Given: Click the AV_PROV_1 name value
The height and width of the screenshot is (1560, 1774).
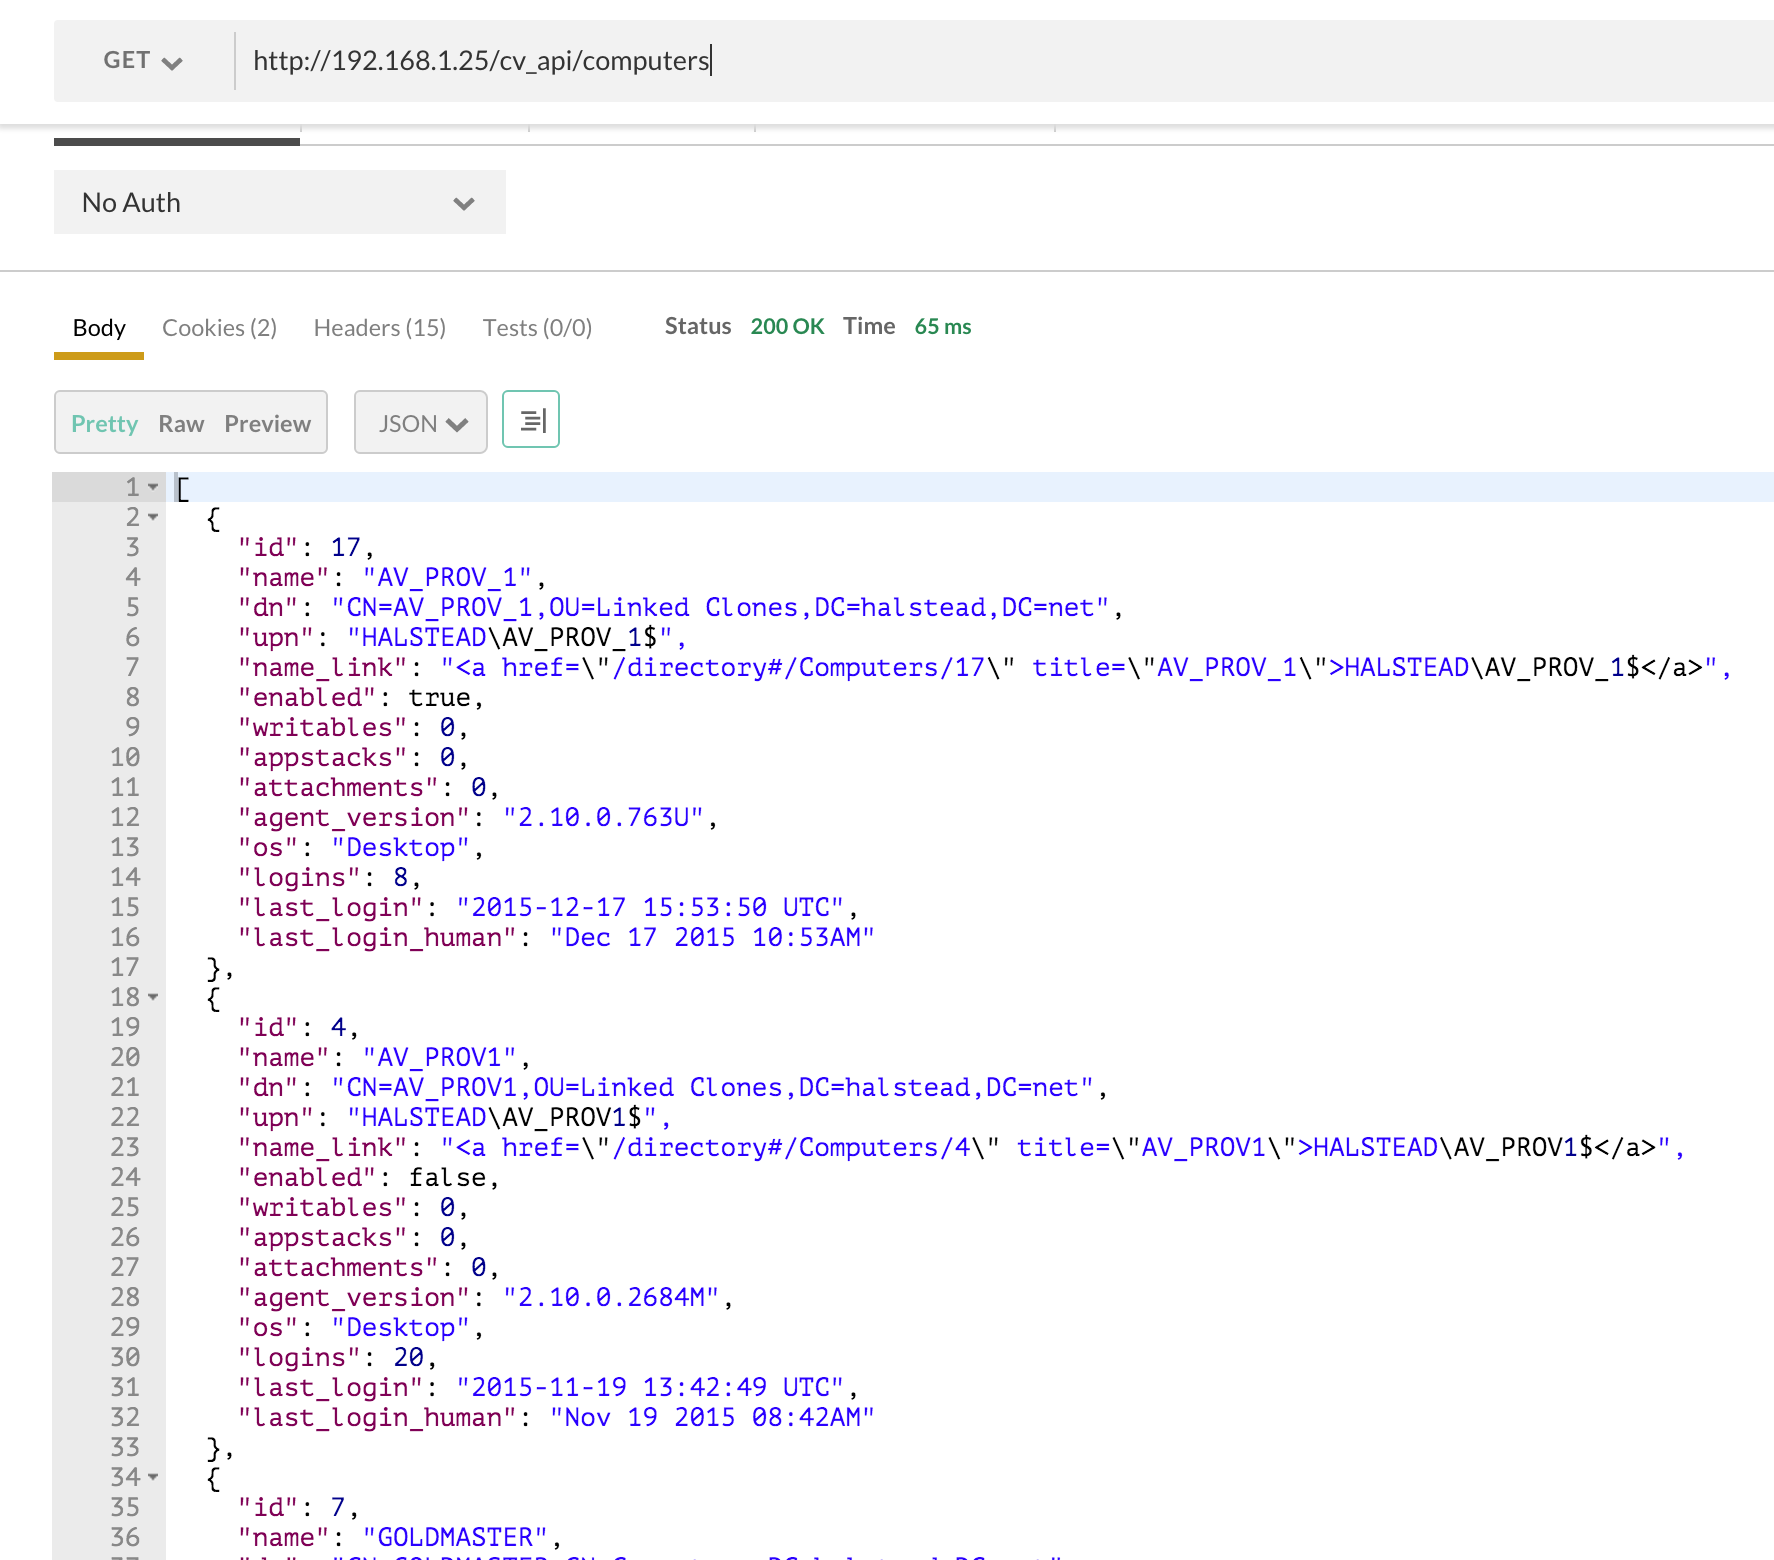Looking at the screenshot, I should pos(447,578).
